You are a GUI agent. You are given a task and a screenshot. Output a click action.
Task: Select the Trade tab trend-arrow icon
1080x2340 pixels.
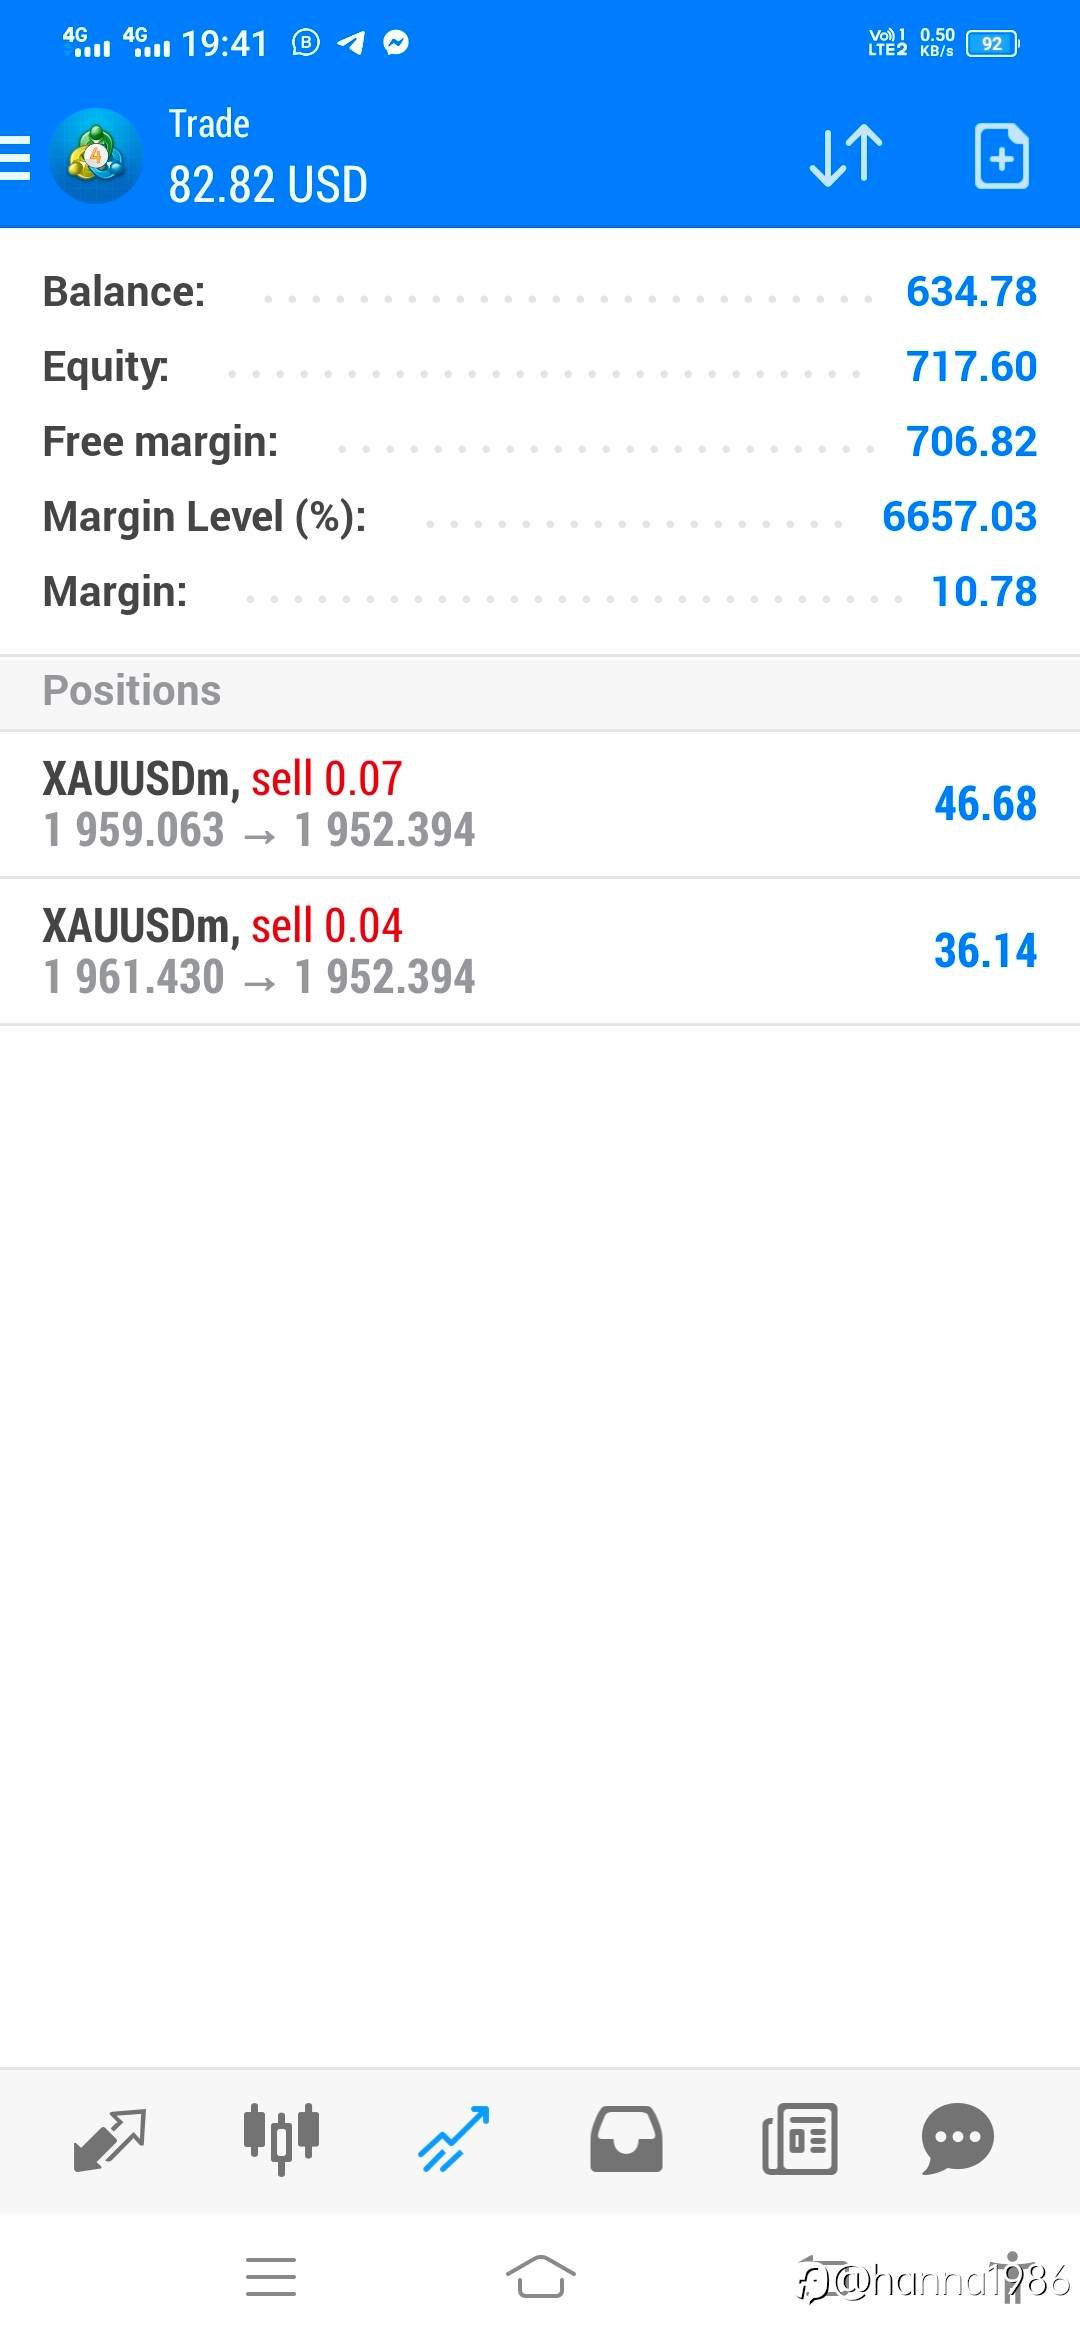pos(454,2139)
